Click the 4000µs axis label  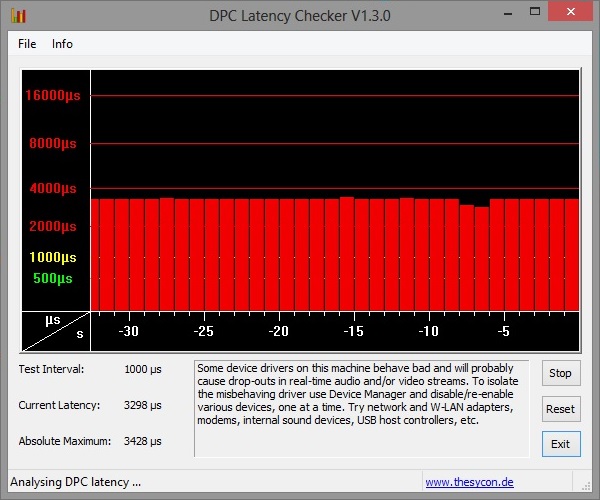pos(53,188)
